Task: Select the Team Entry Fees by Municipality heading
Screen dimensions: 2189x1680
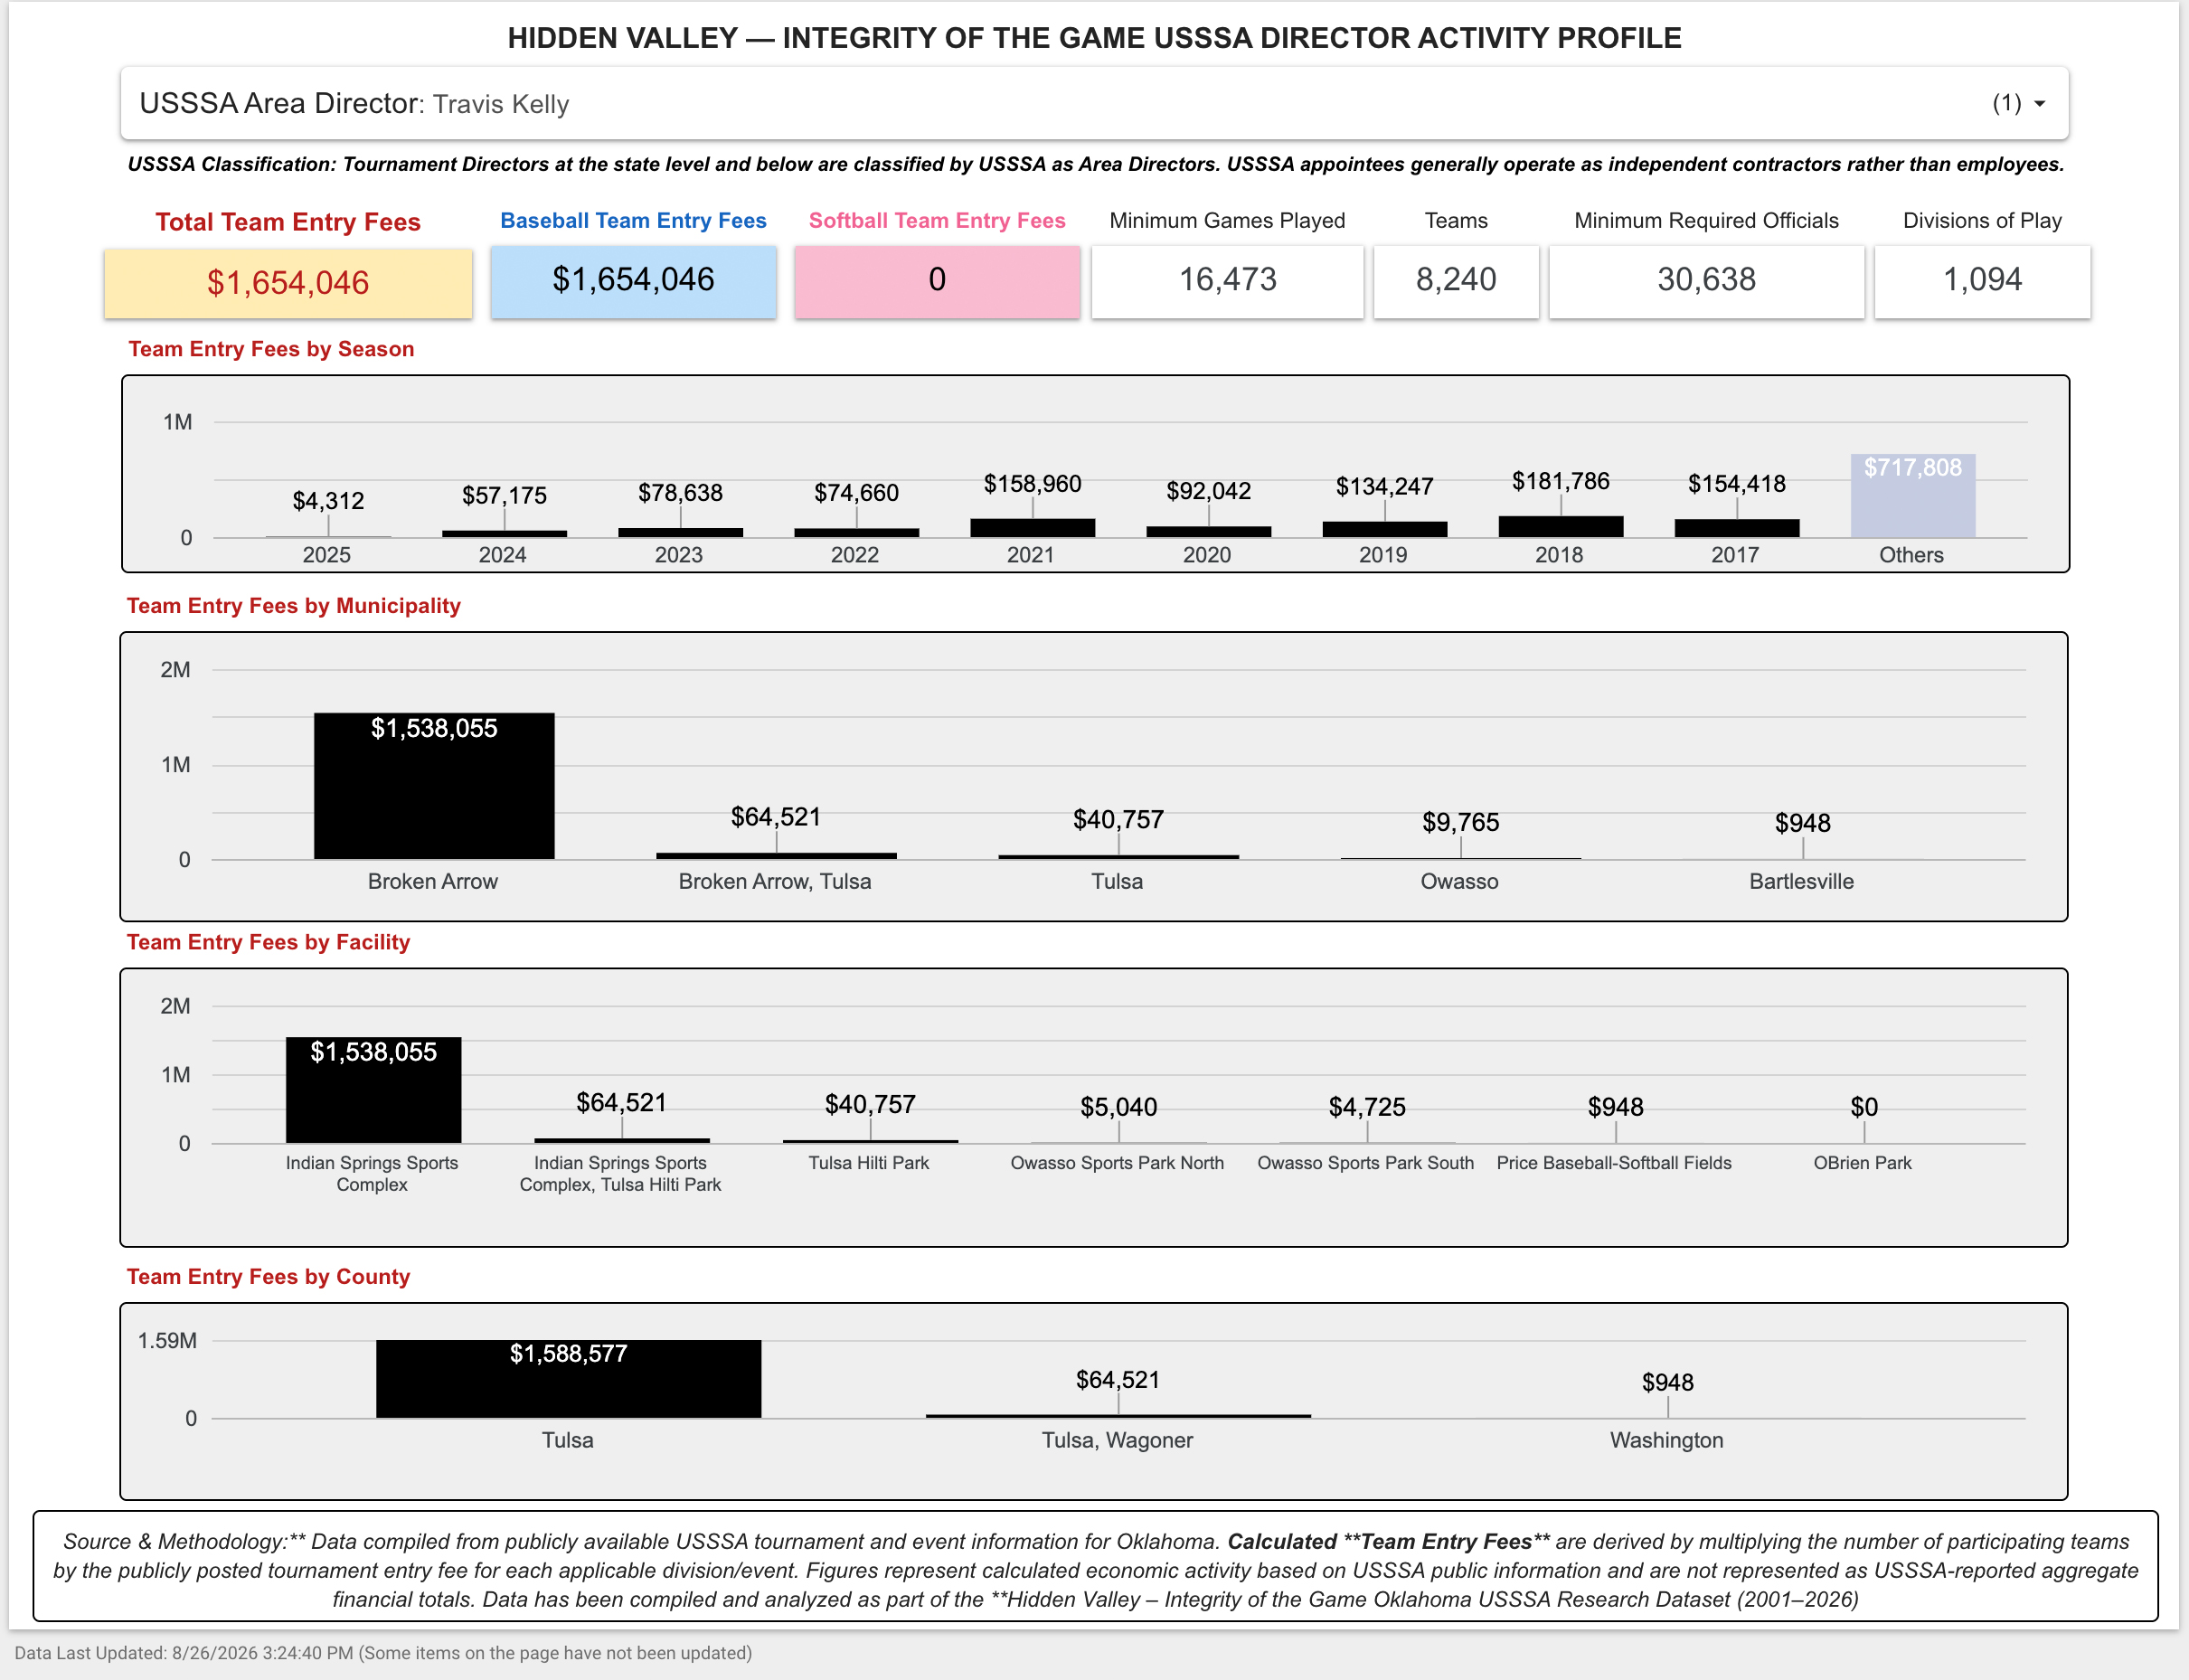Action: 294,606
